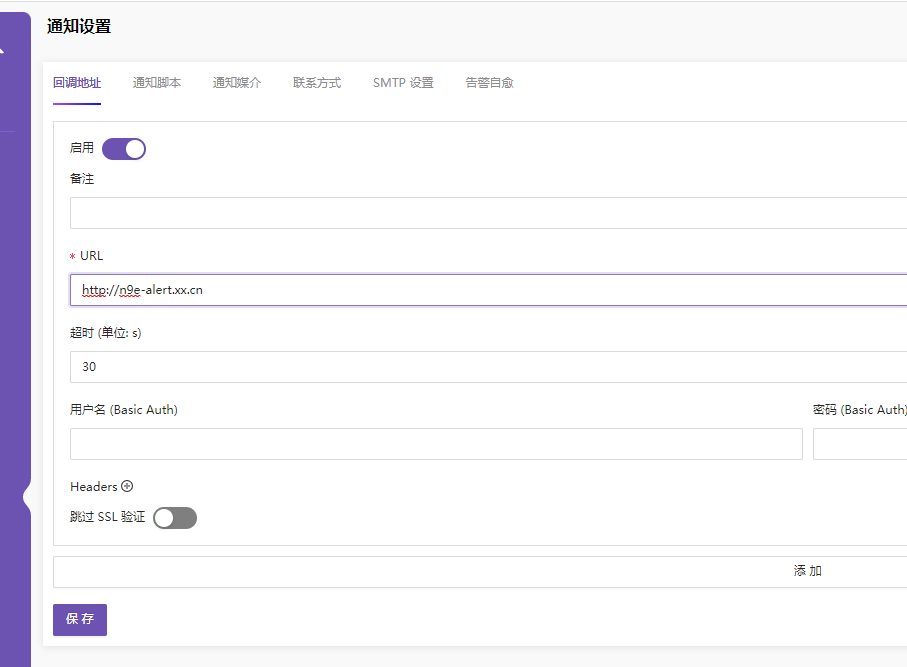Click the http://n9e-alert.xx.cn URL text
Image resolution: width=907 pixels, height=667 pixels.
pos(144,289)
